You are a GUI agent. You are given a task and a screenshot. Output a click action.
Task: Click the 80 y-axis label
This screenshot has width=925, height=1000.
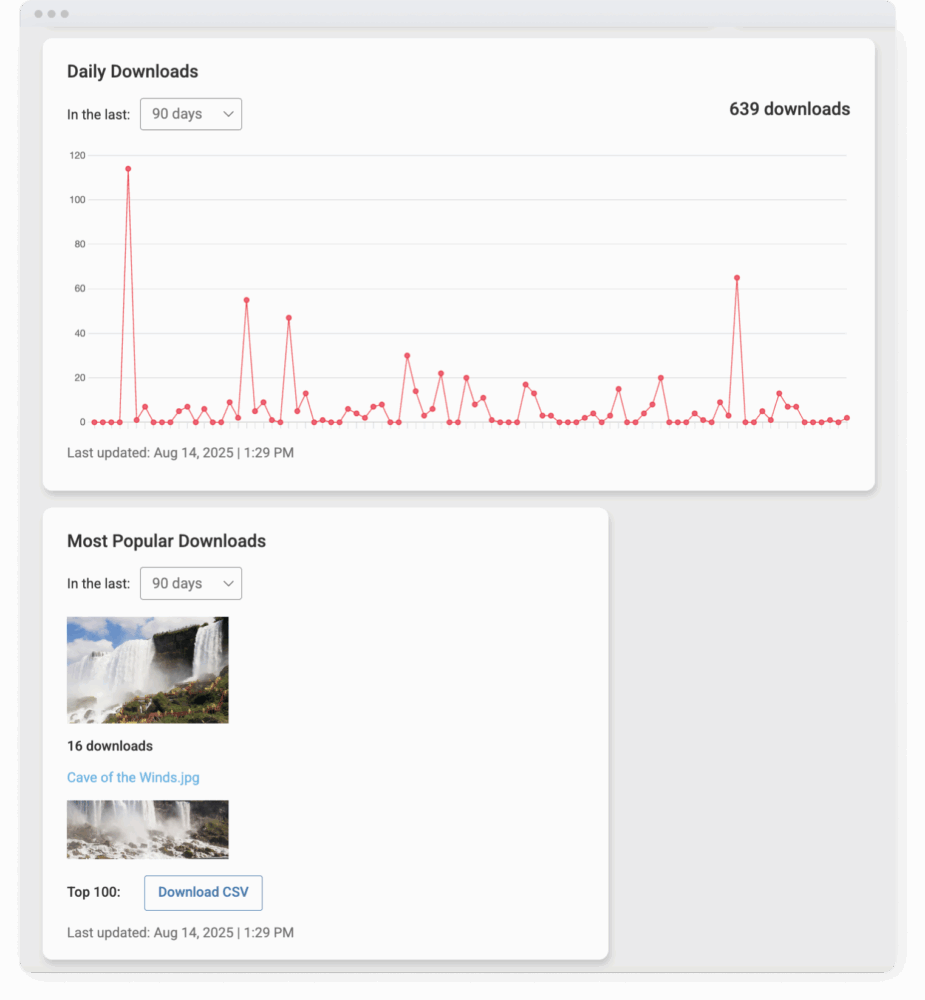pos(80,244)
